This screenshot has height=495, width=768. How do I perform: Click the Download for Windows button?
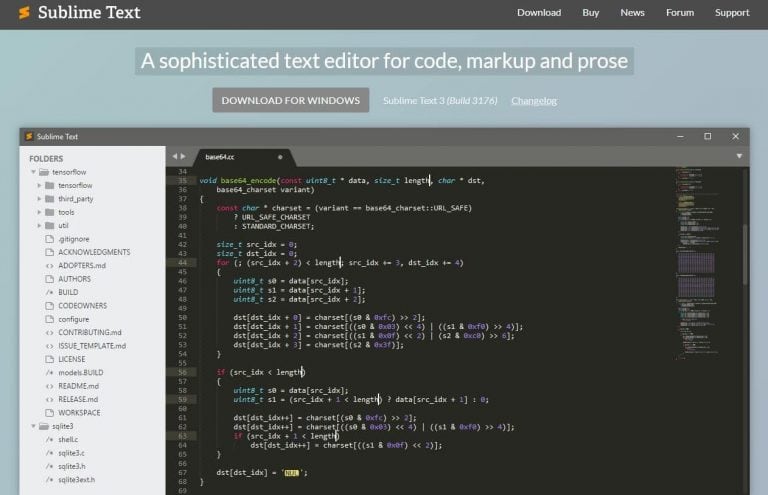coord(290,100)
